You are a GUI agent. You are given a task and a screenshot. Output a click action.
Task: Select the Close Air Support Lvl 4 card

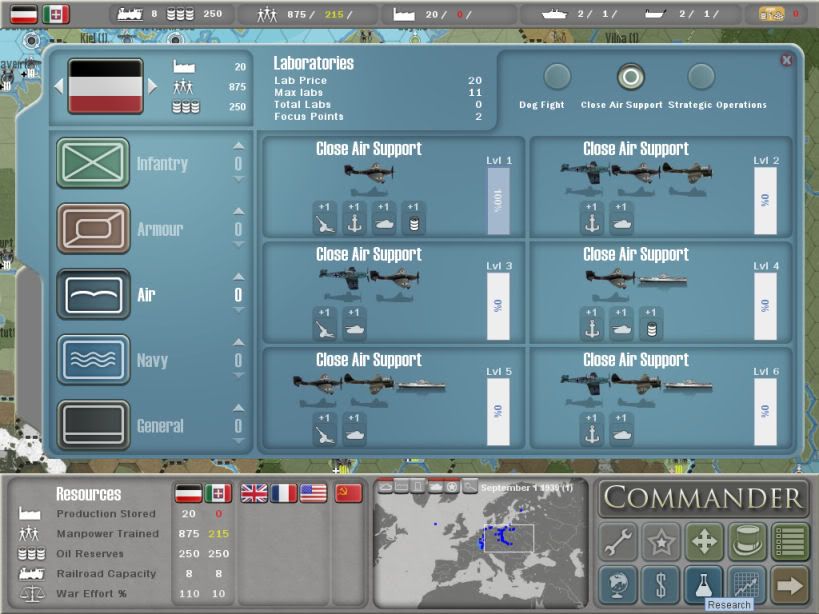click(661, 292)
